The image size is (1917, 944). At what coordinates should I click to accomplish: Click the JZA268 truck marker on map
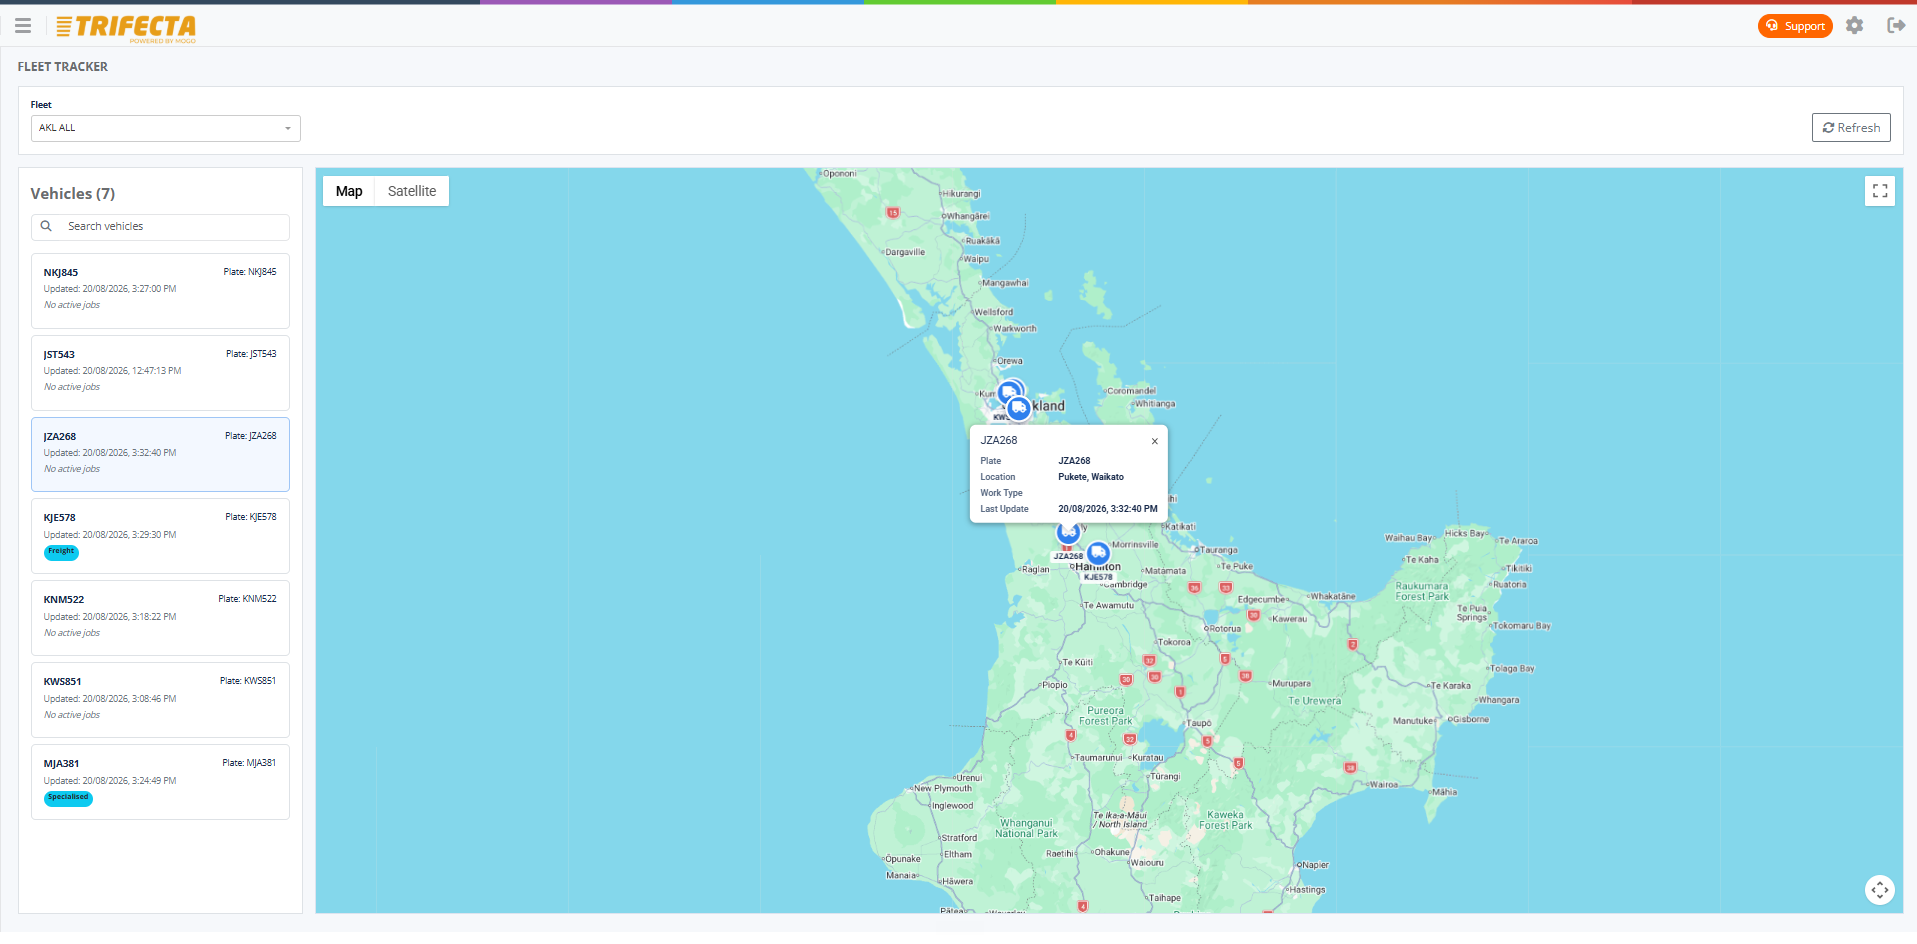(x=1068, y=533)
